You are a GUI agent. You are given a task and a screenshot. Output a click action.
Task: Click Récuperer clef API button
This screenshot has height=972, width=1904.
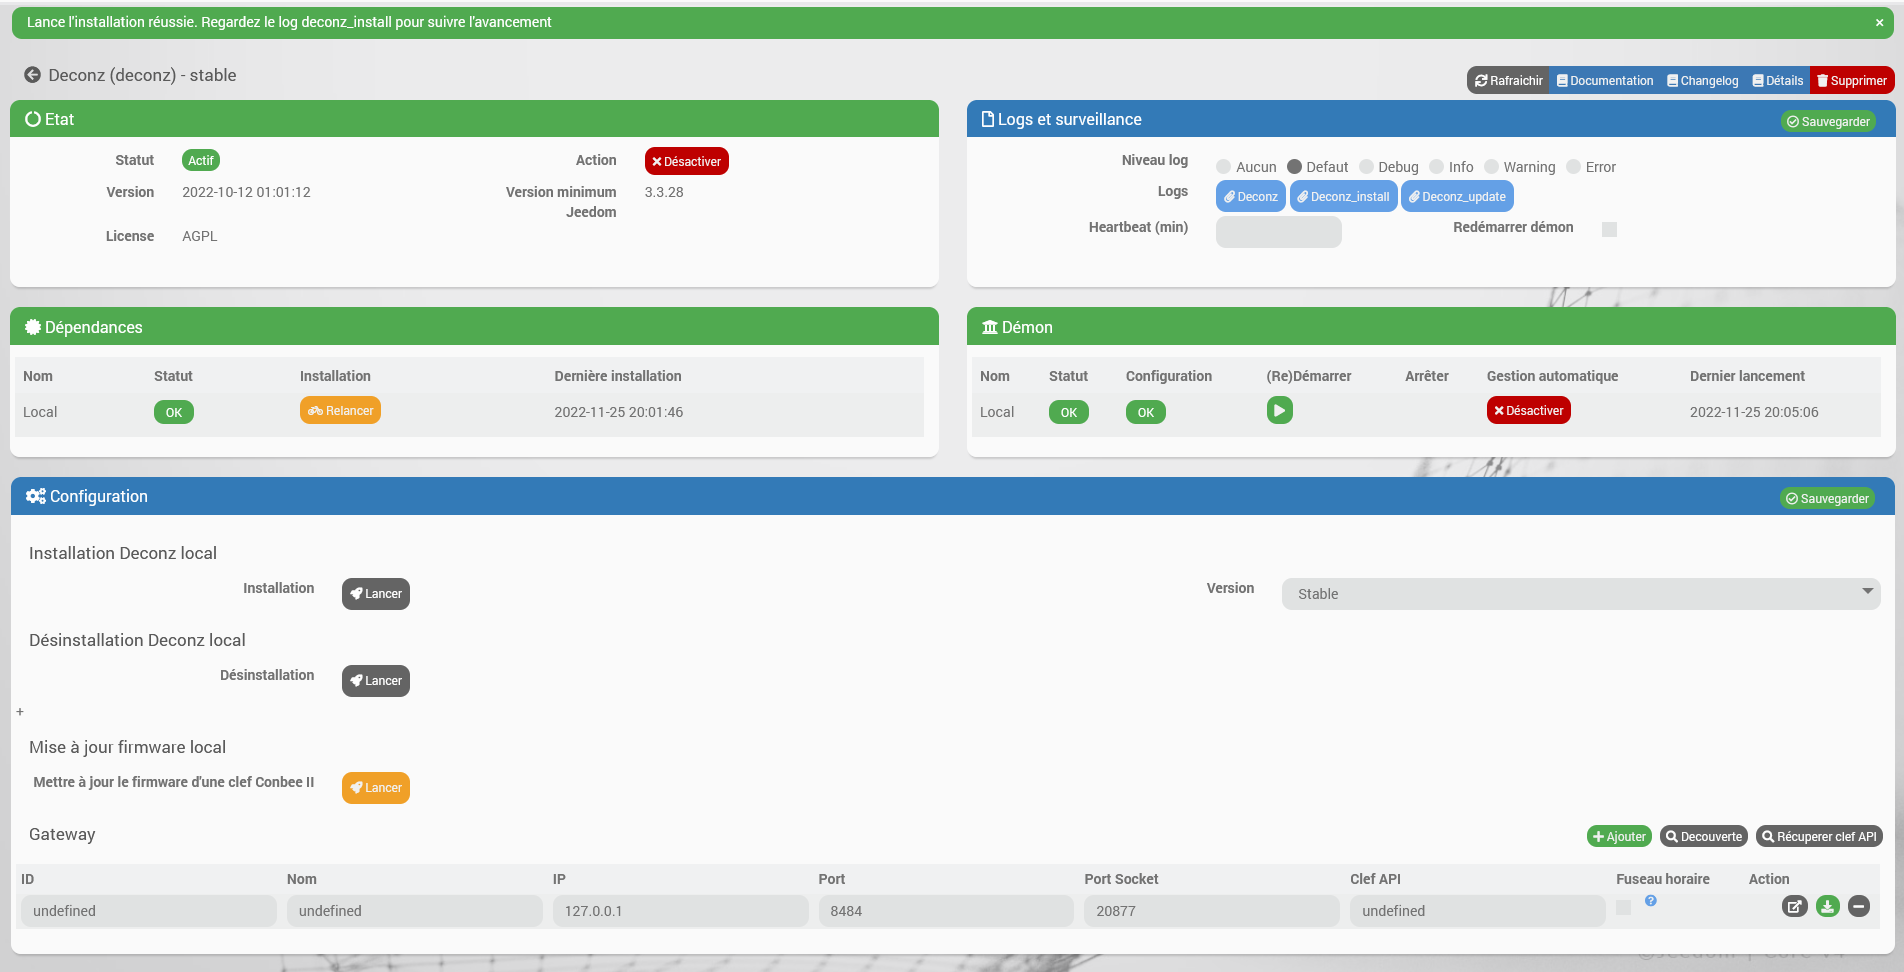tap(1819, 837)
